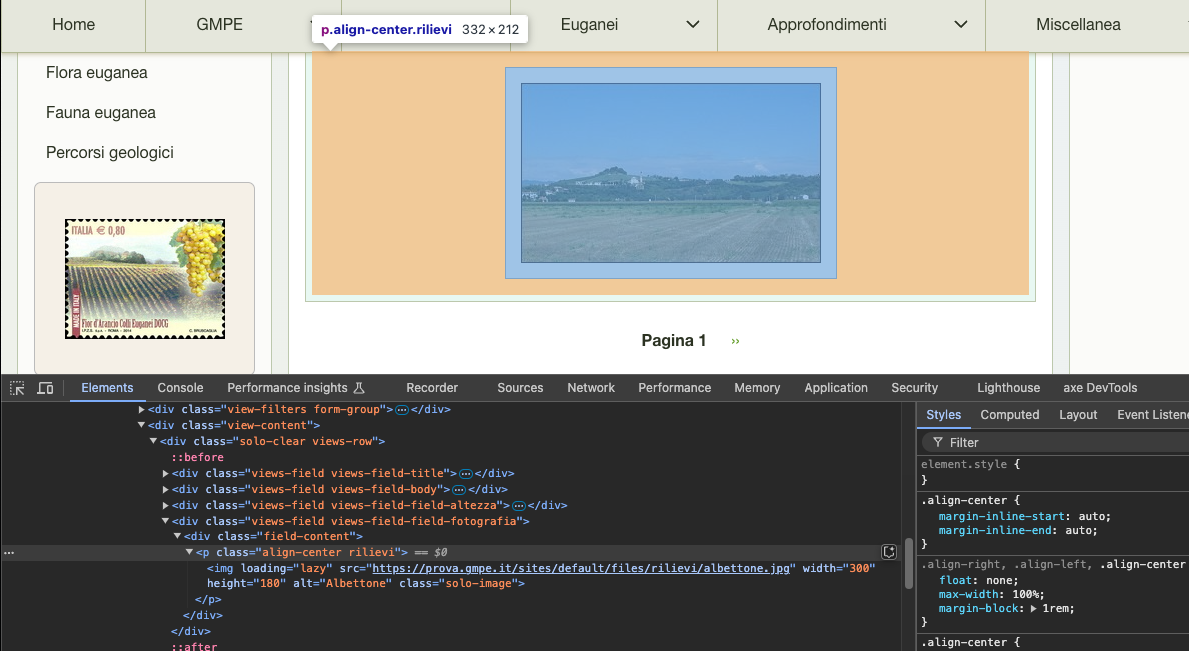Expand the view-filters form-group div
The width and height of the screenshot is (1189, 651).
click(x=142, y=410)
